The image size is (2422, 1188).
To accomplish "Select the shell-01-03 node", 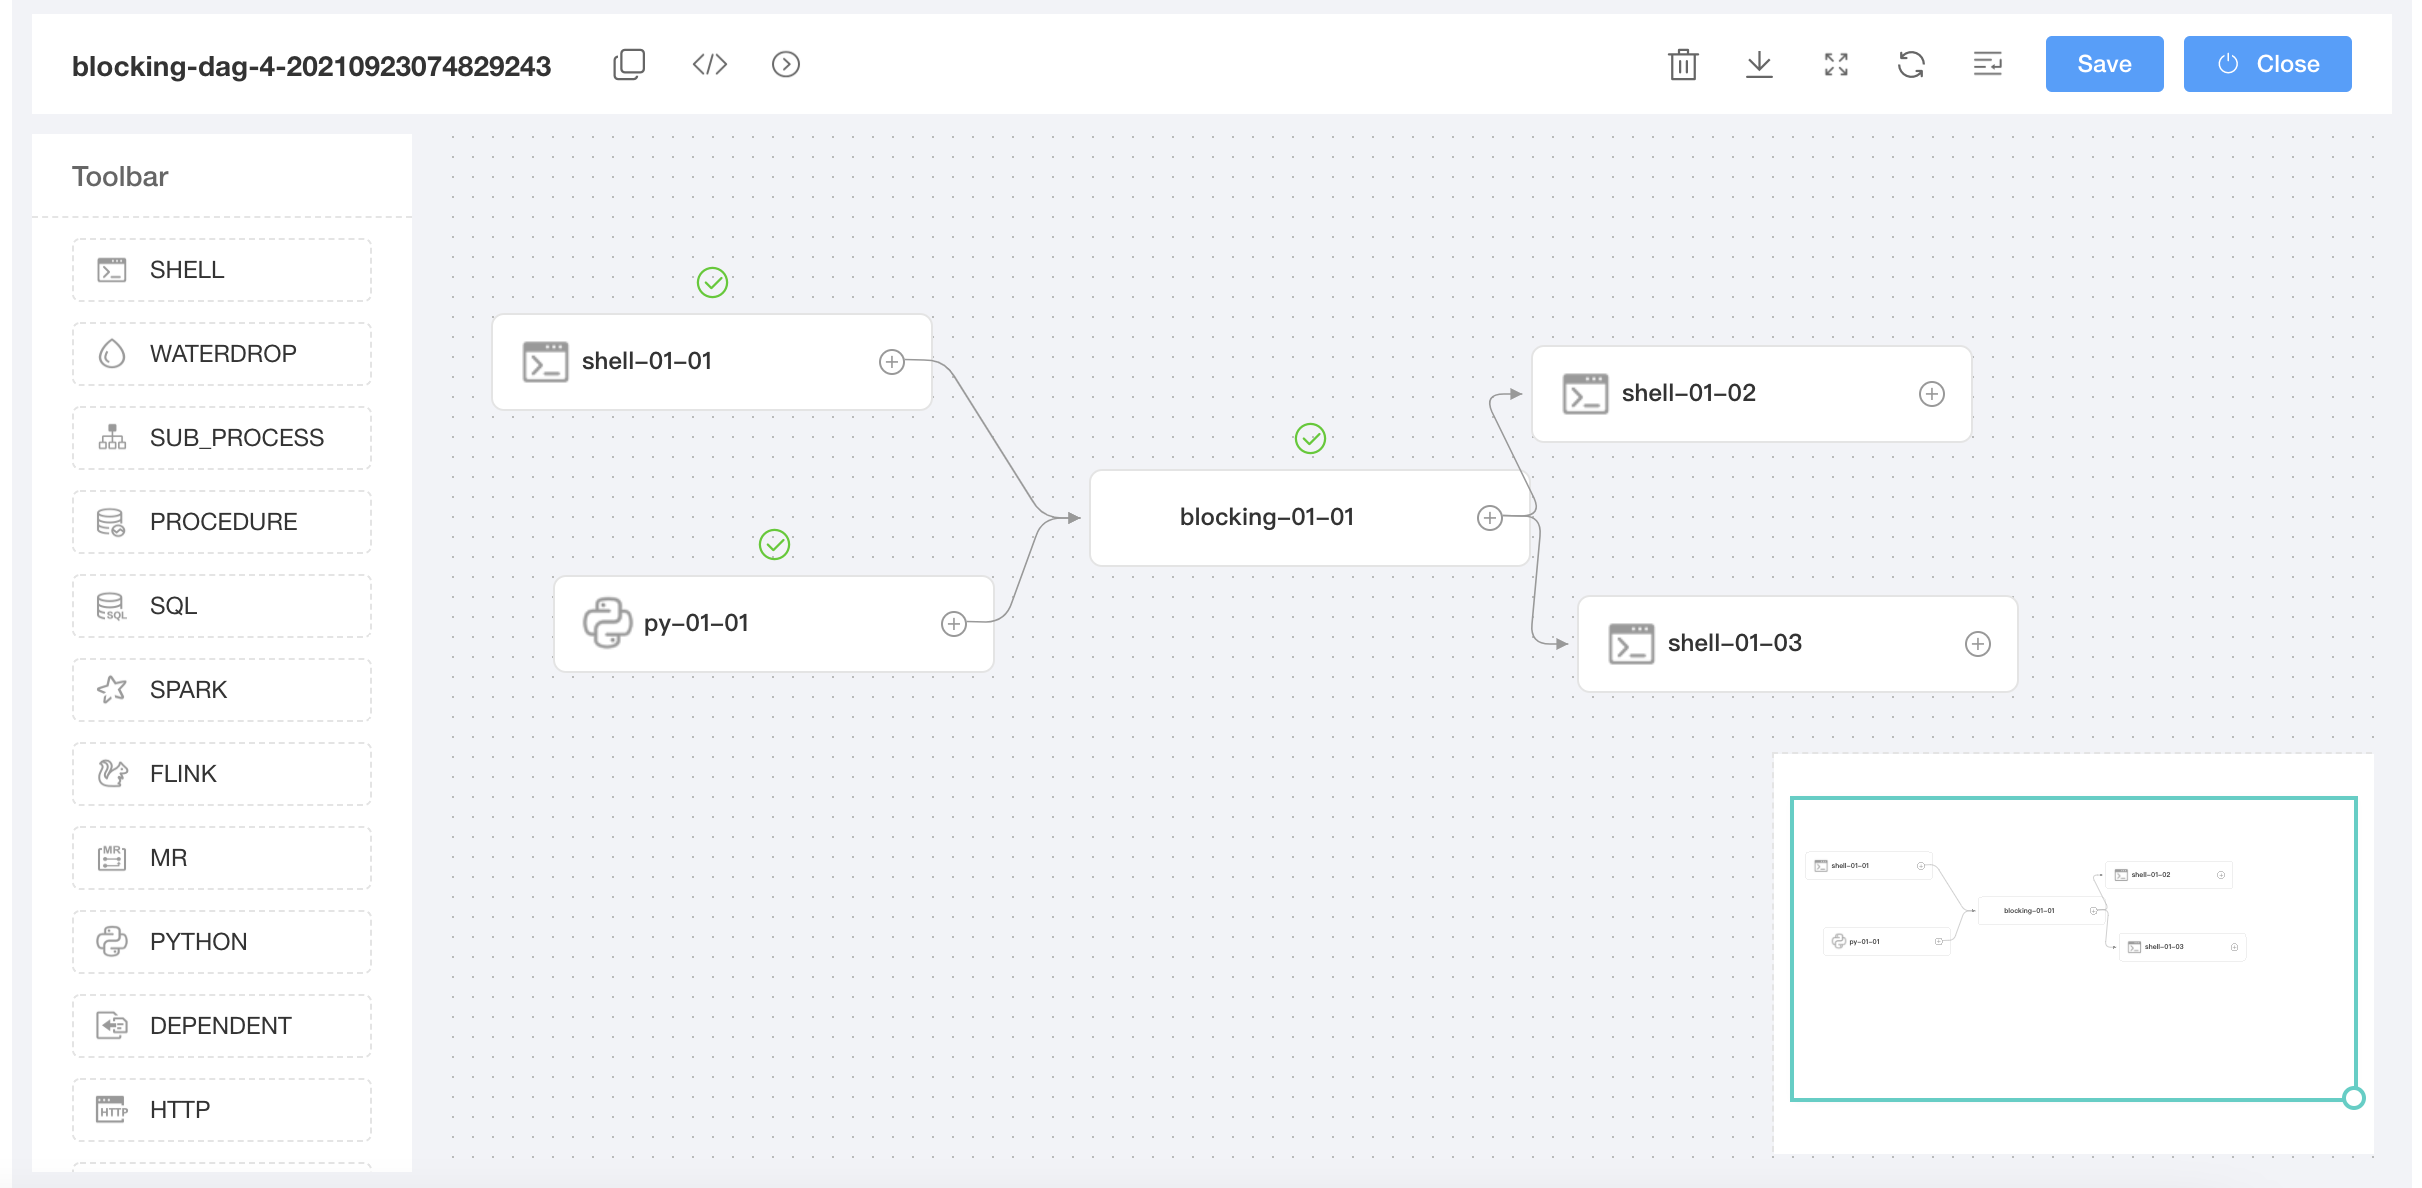I will point(1796,644).
